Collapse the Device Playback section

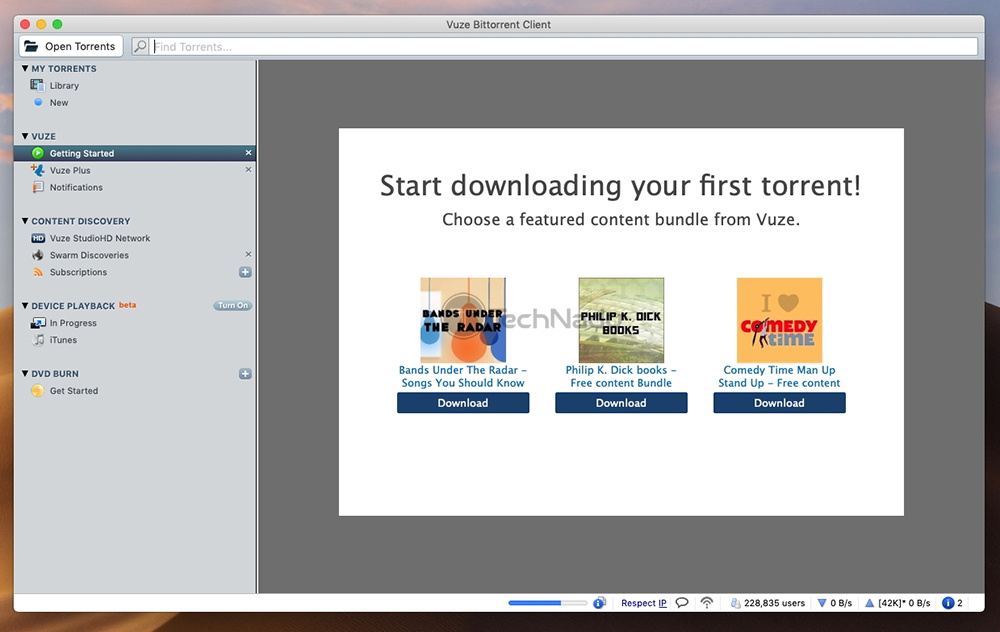coord(25,305)
